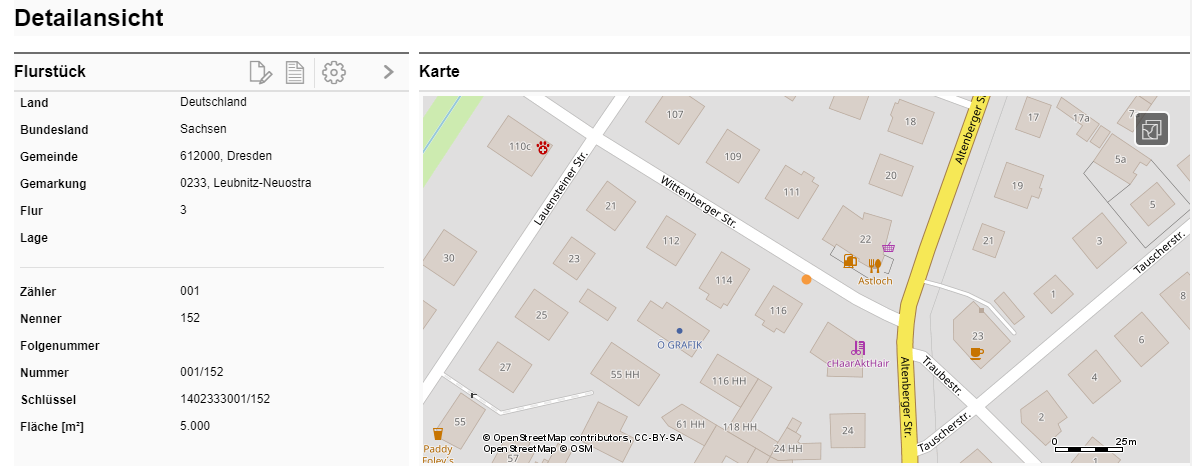Screen dimensions: 1192x466
Task: Click the shopping basket icon by building 22
Action: pyautogui.click(x=888, y=247)
